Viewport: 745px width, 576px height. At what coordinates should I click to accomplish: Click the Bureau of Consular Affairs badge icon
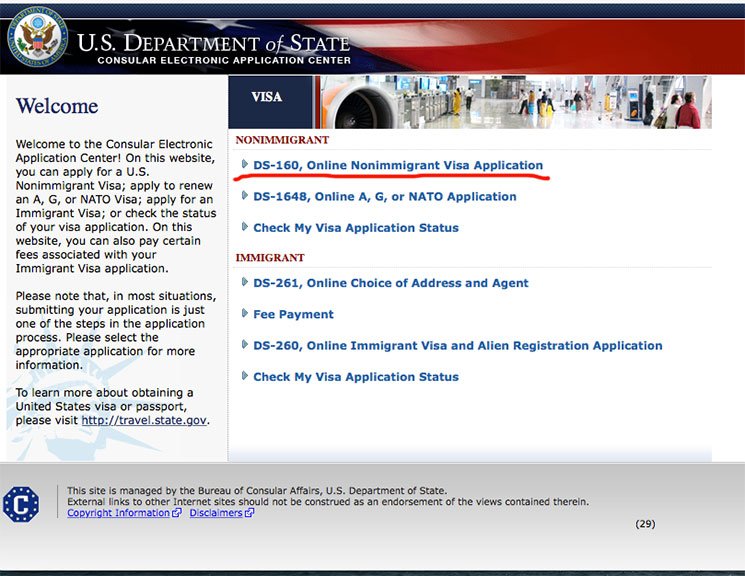[20, 504]
